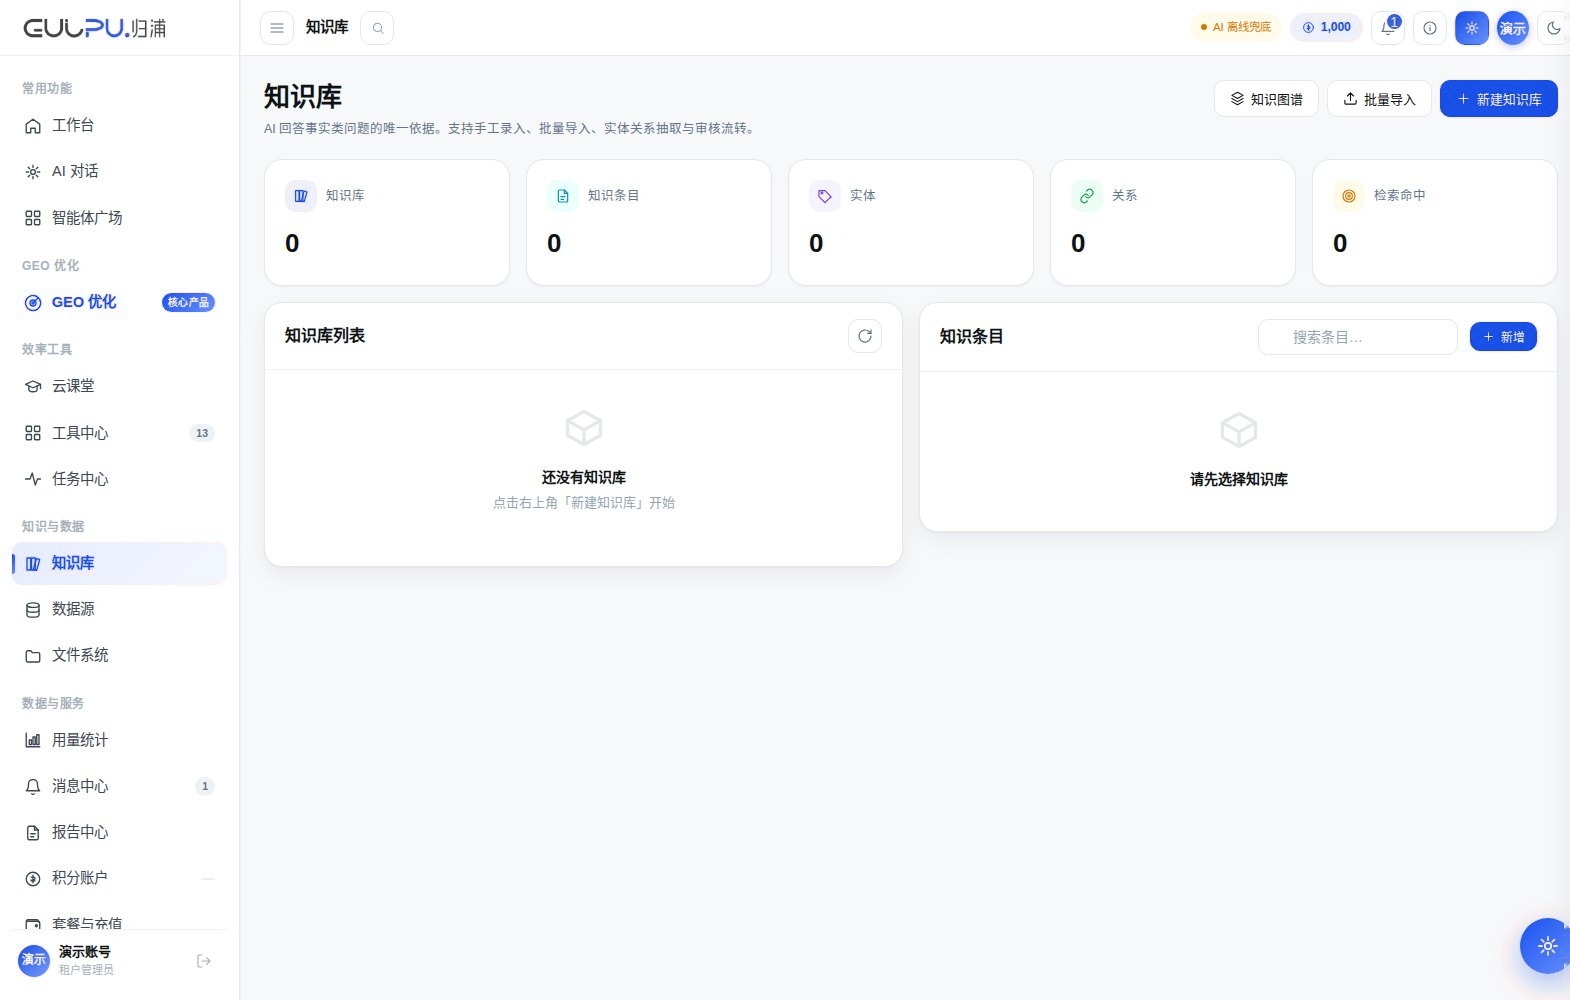Focus the 搜索条目 search field
Viewport: 1570px width, 1000px height.
coord(1357,337)
